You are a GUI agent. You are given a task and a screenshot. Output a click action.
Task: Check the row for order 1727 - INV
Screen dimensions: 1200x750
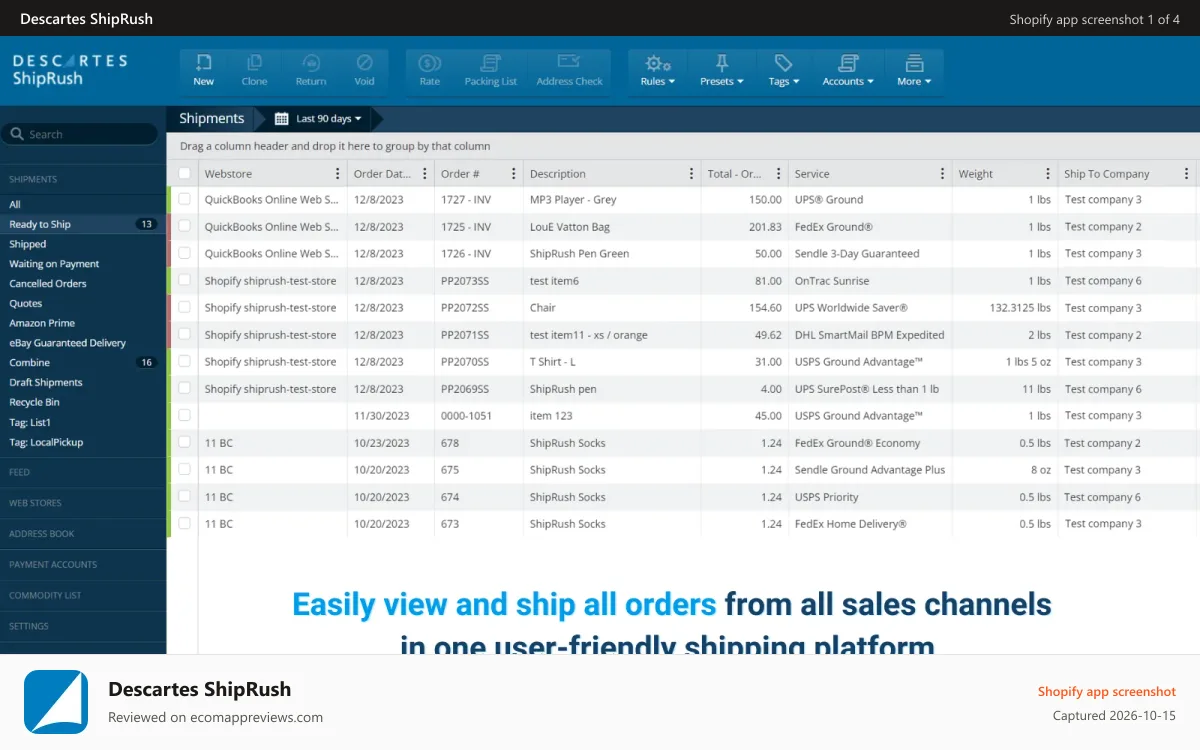click(x=184, y=199)
